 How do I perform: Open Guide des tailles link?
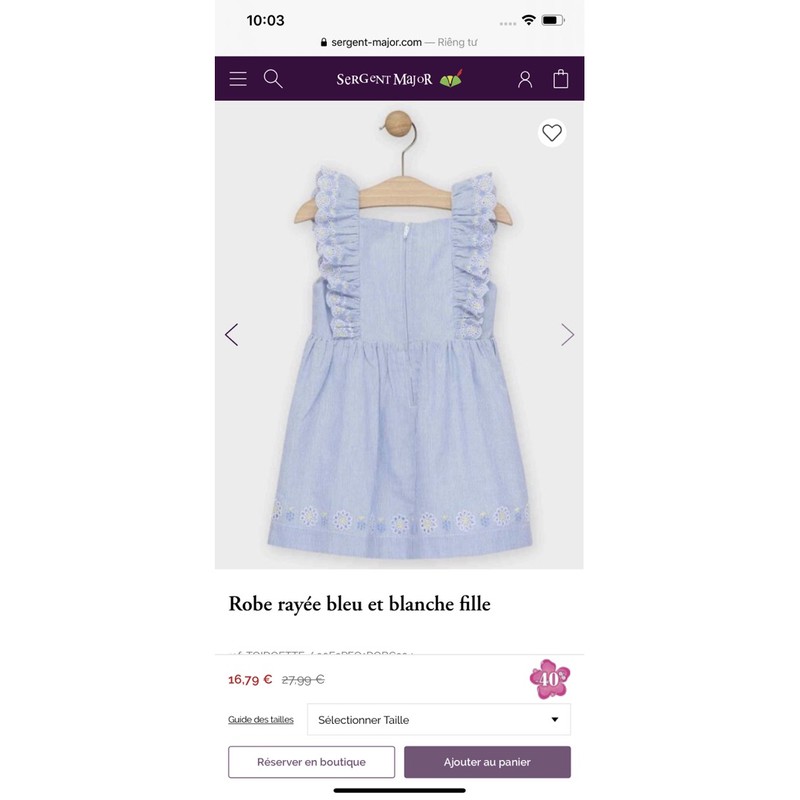(261, 719)
